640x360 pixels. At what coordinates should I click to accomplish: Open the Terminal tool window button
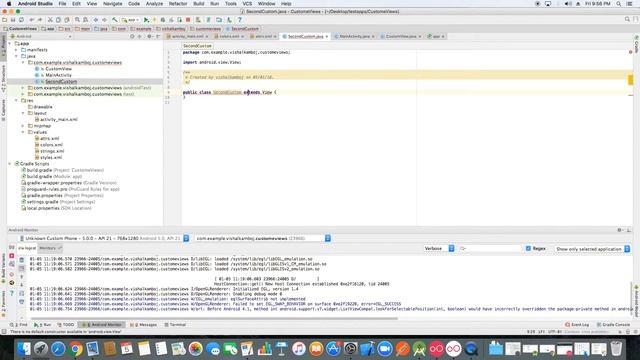(175, 325)
